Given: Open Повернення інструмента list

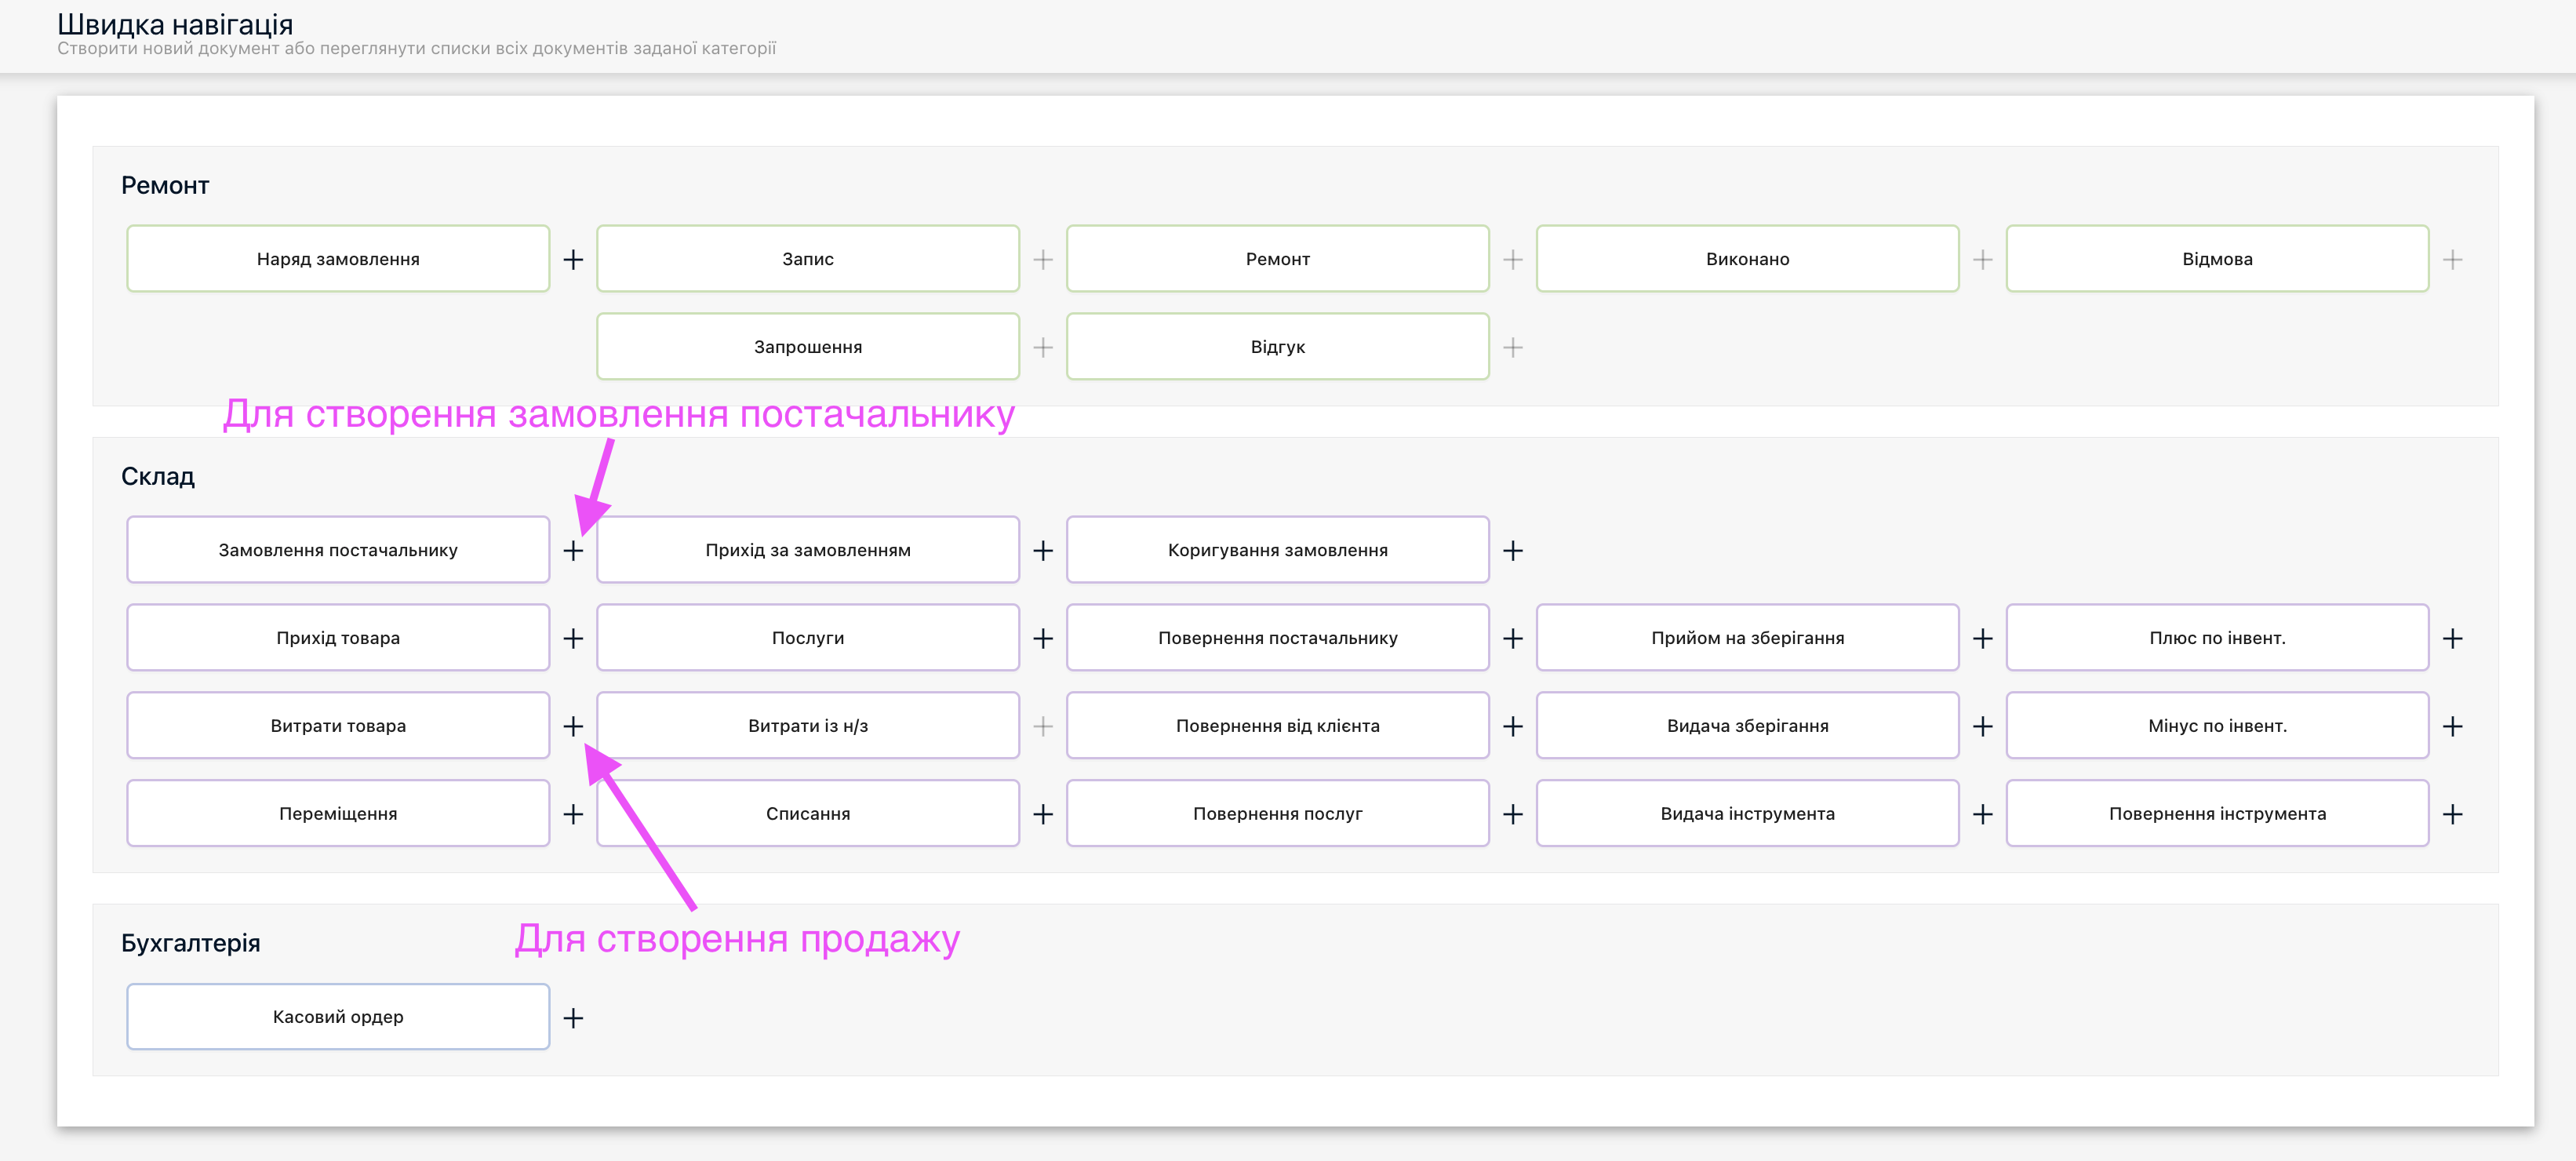Looking at the screenshot, I should click(2217, 813).
